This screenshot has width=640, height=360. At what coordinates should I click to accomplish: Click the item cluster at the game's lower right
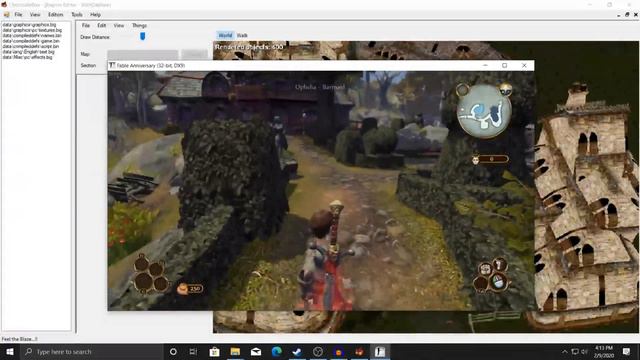[491, 276]
